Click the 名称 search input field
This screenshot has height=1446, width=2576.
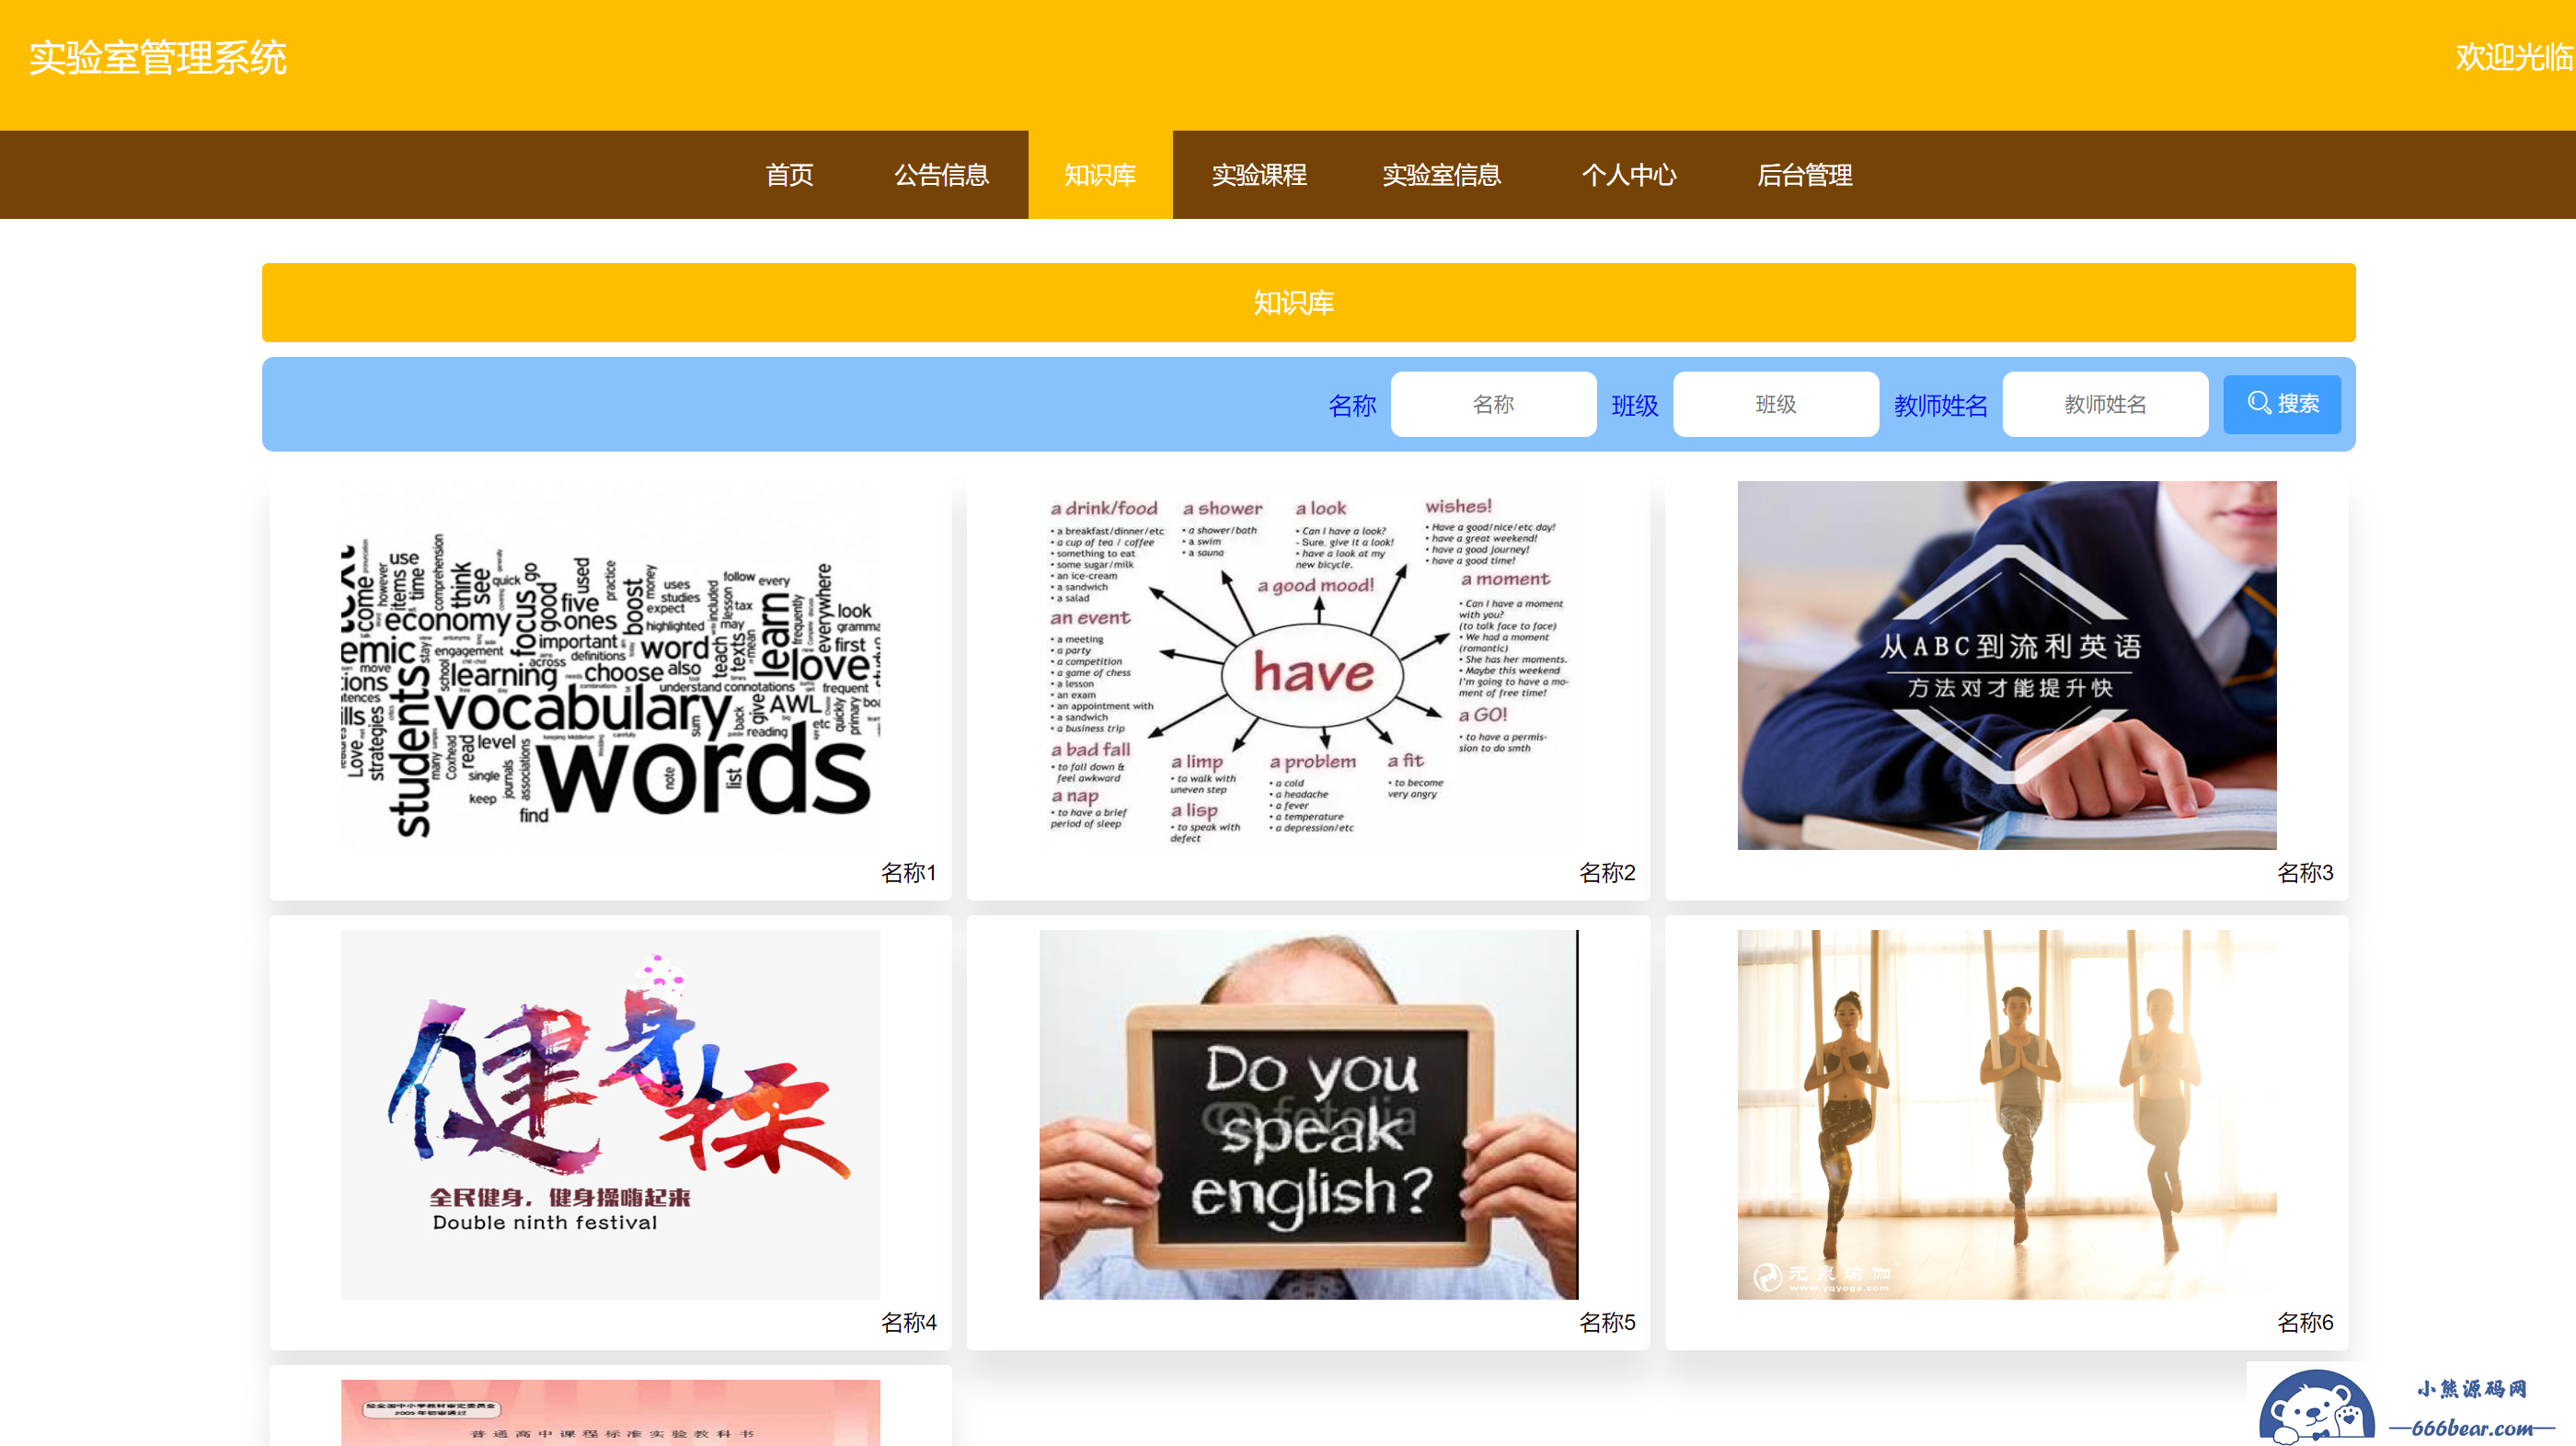(x=1493, y=404)
